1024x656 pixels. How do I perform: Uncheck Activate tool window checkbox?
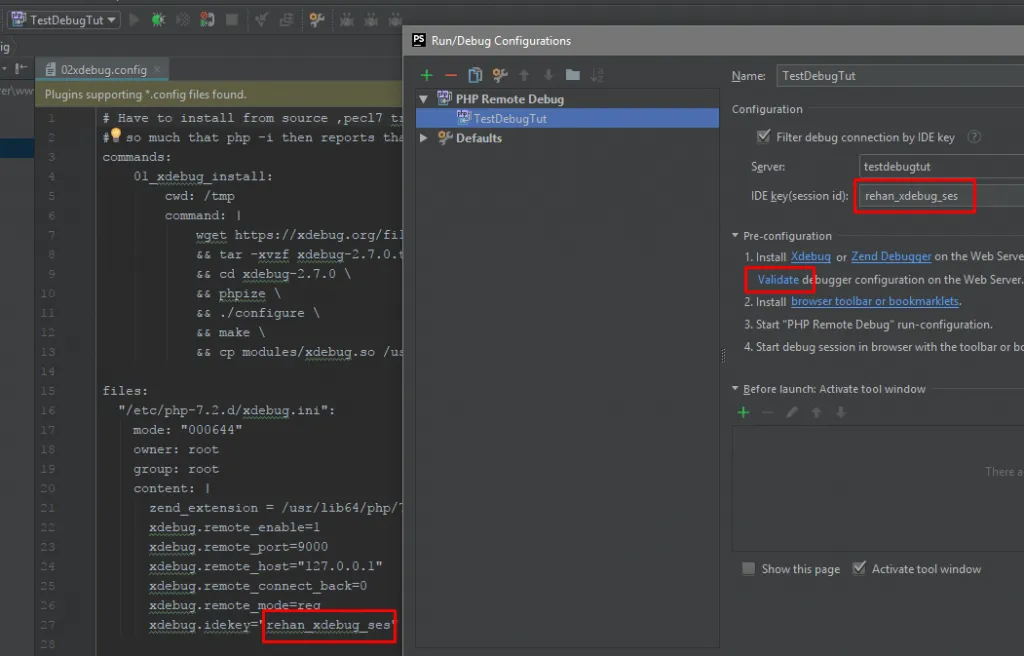pyautogui.click(x=859, y=569)
